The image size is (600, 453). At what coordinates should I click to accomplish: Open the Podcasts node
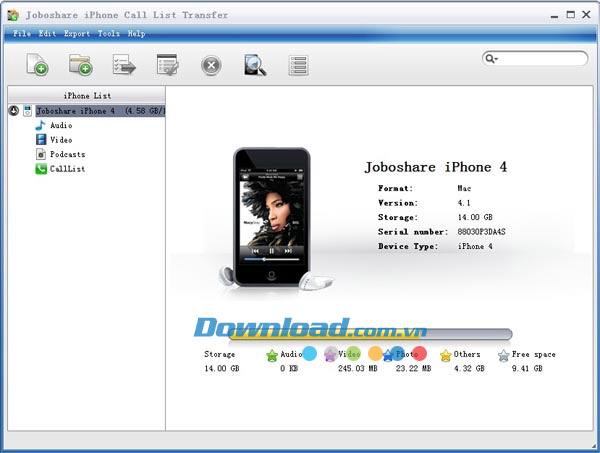(x=66, y=155)
